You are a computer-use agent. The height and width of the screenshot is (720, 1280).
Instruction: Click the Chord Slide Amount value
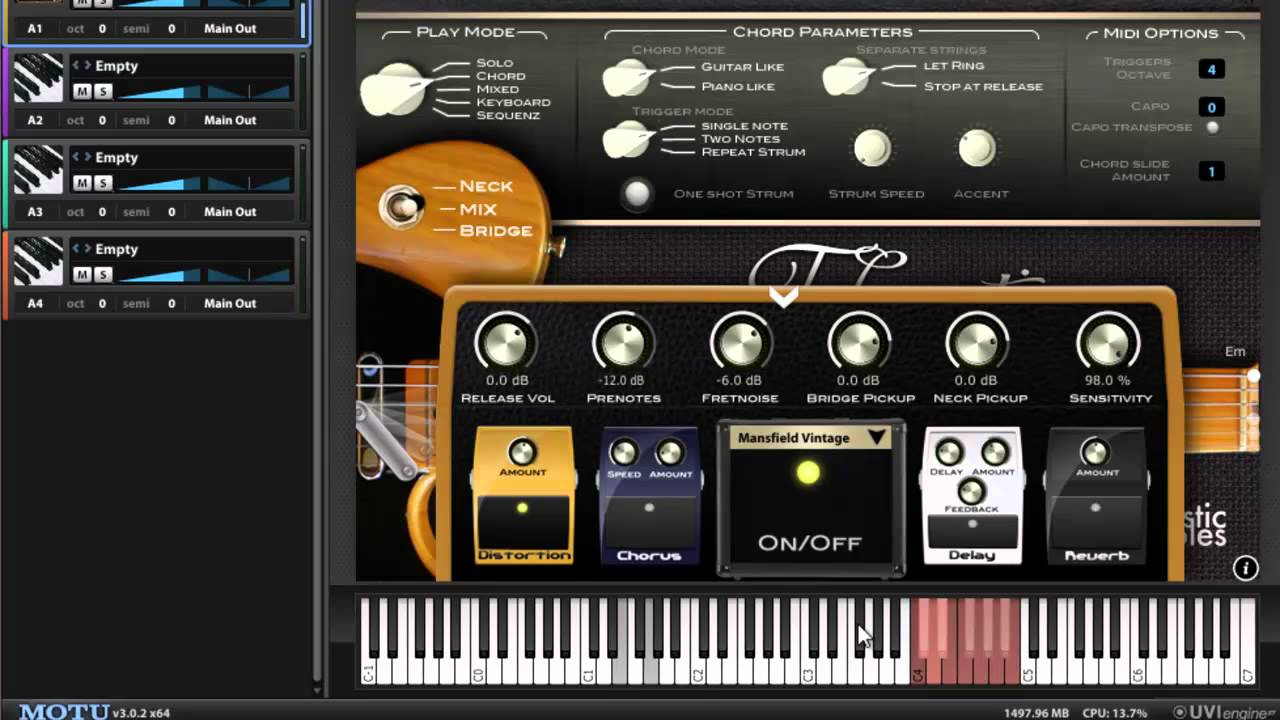tap(1211, 171)
